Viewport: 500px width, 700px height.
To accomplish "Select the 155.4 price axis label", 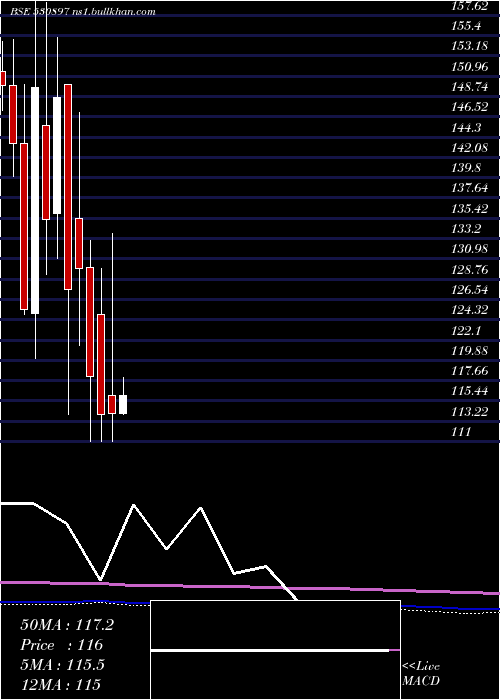I will [x=466, y=26].
